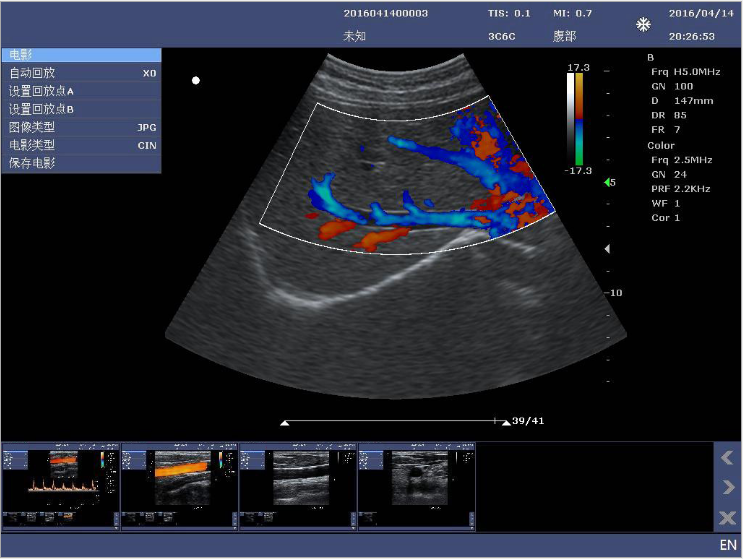Choose 设置回放点A menu entry

pyautogui.click(x=82, y=91)
